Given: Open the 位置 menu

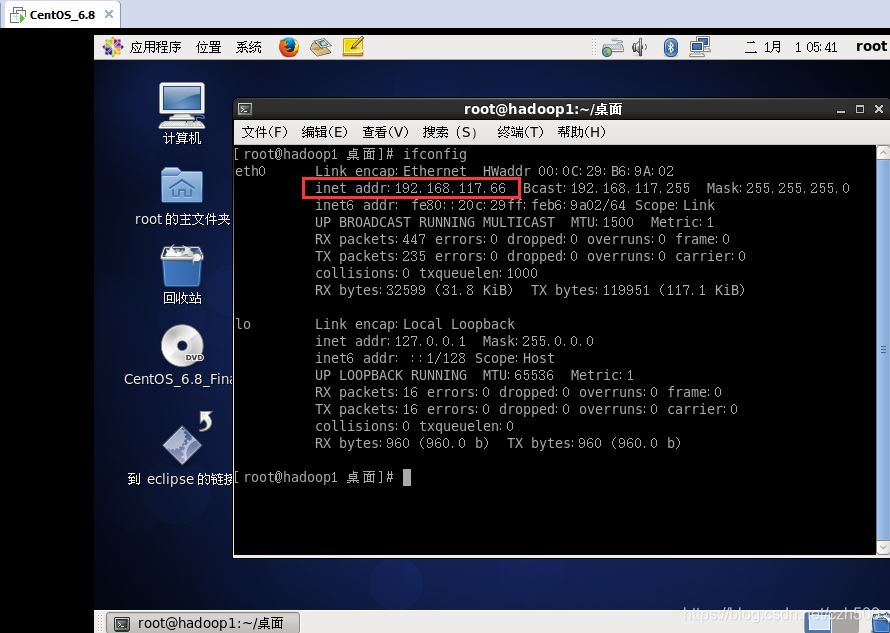Looking at the screenshot, I should point(208,46).
